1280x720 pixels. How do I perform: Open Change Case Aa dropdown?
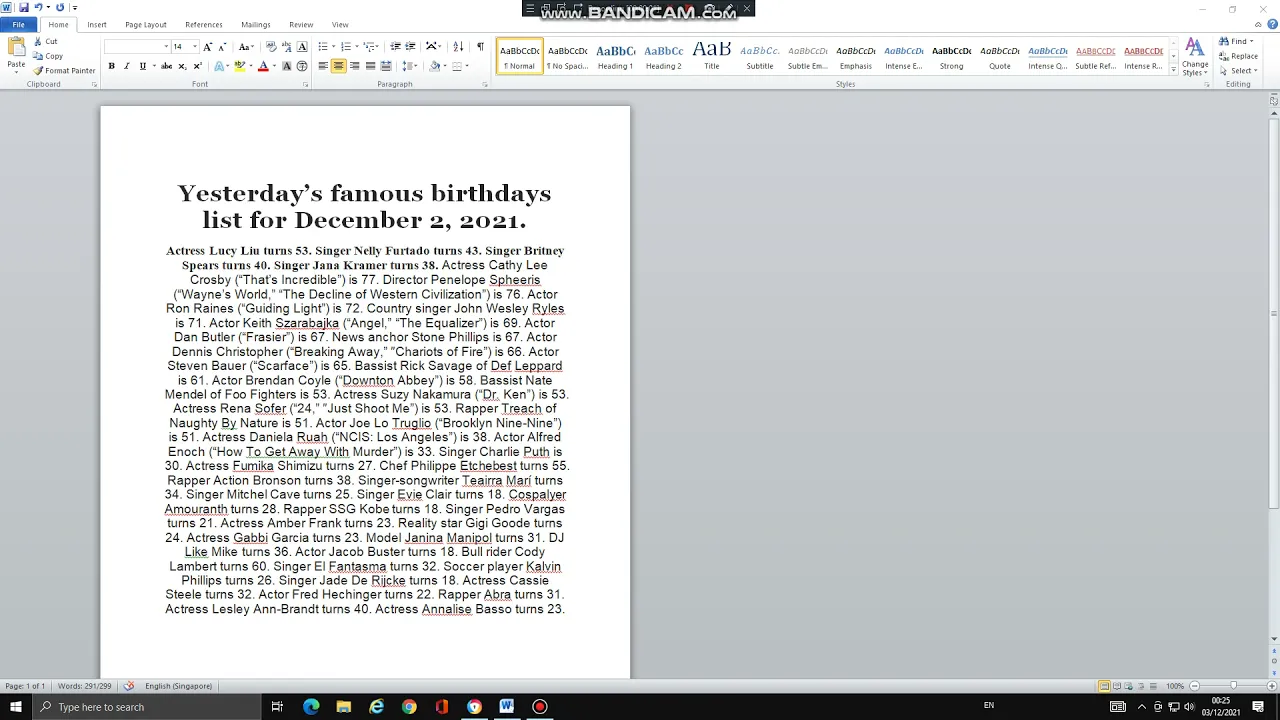point(244,47)
